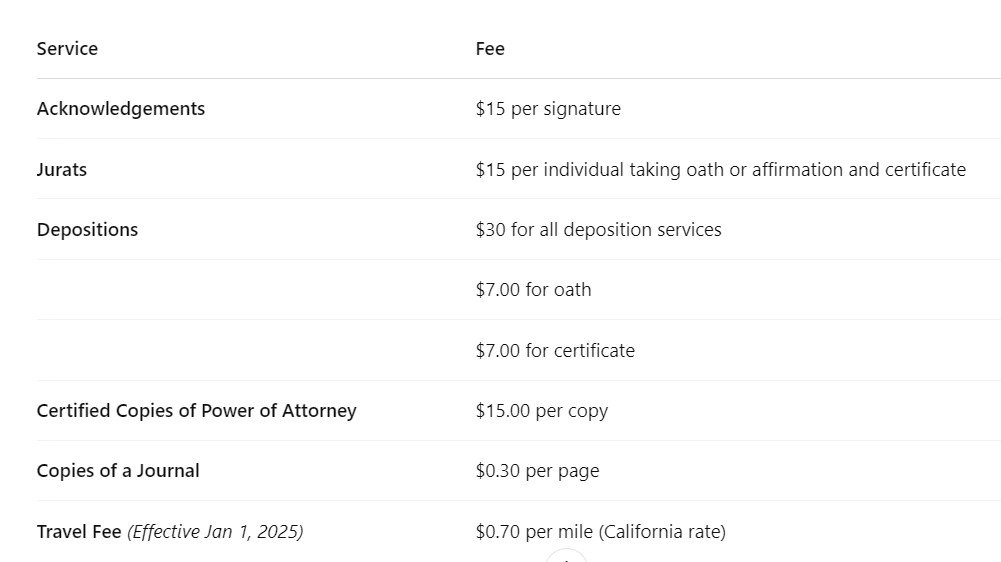Select the Copies of a Journal label
1001x562 pixels.
tap(118, 471)
